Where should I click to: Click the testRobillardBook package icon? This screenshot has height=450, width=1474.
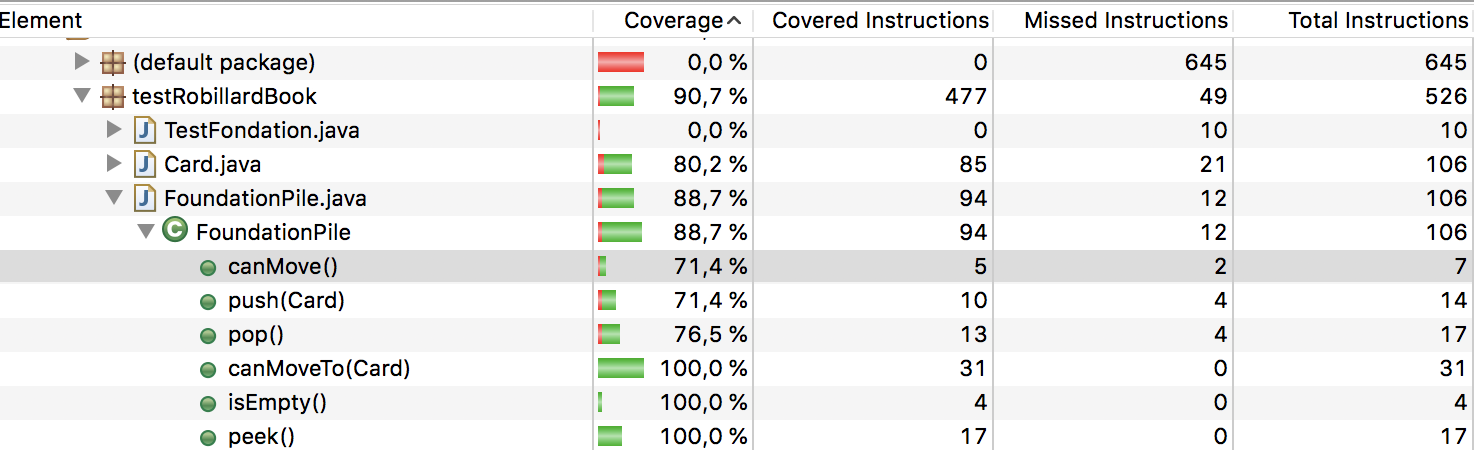pos(113,97)
